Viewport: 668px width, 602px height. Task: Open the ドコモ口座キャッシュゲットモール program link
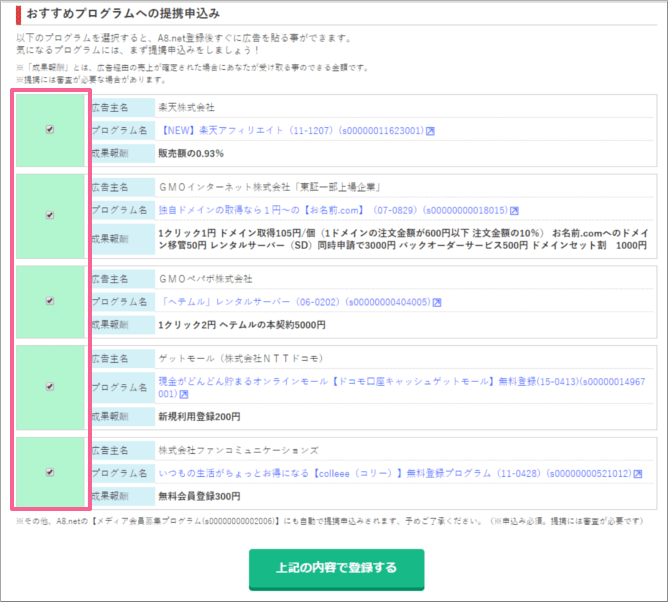click(x=402, y=387)
